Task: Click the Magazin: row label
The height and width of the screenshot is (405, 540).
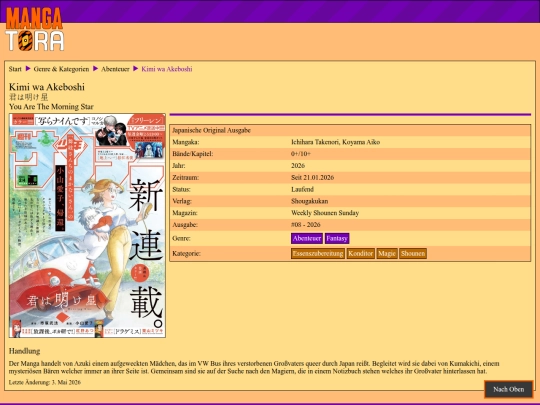Action: pyautogui.click(x=185, y=213)
